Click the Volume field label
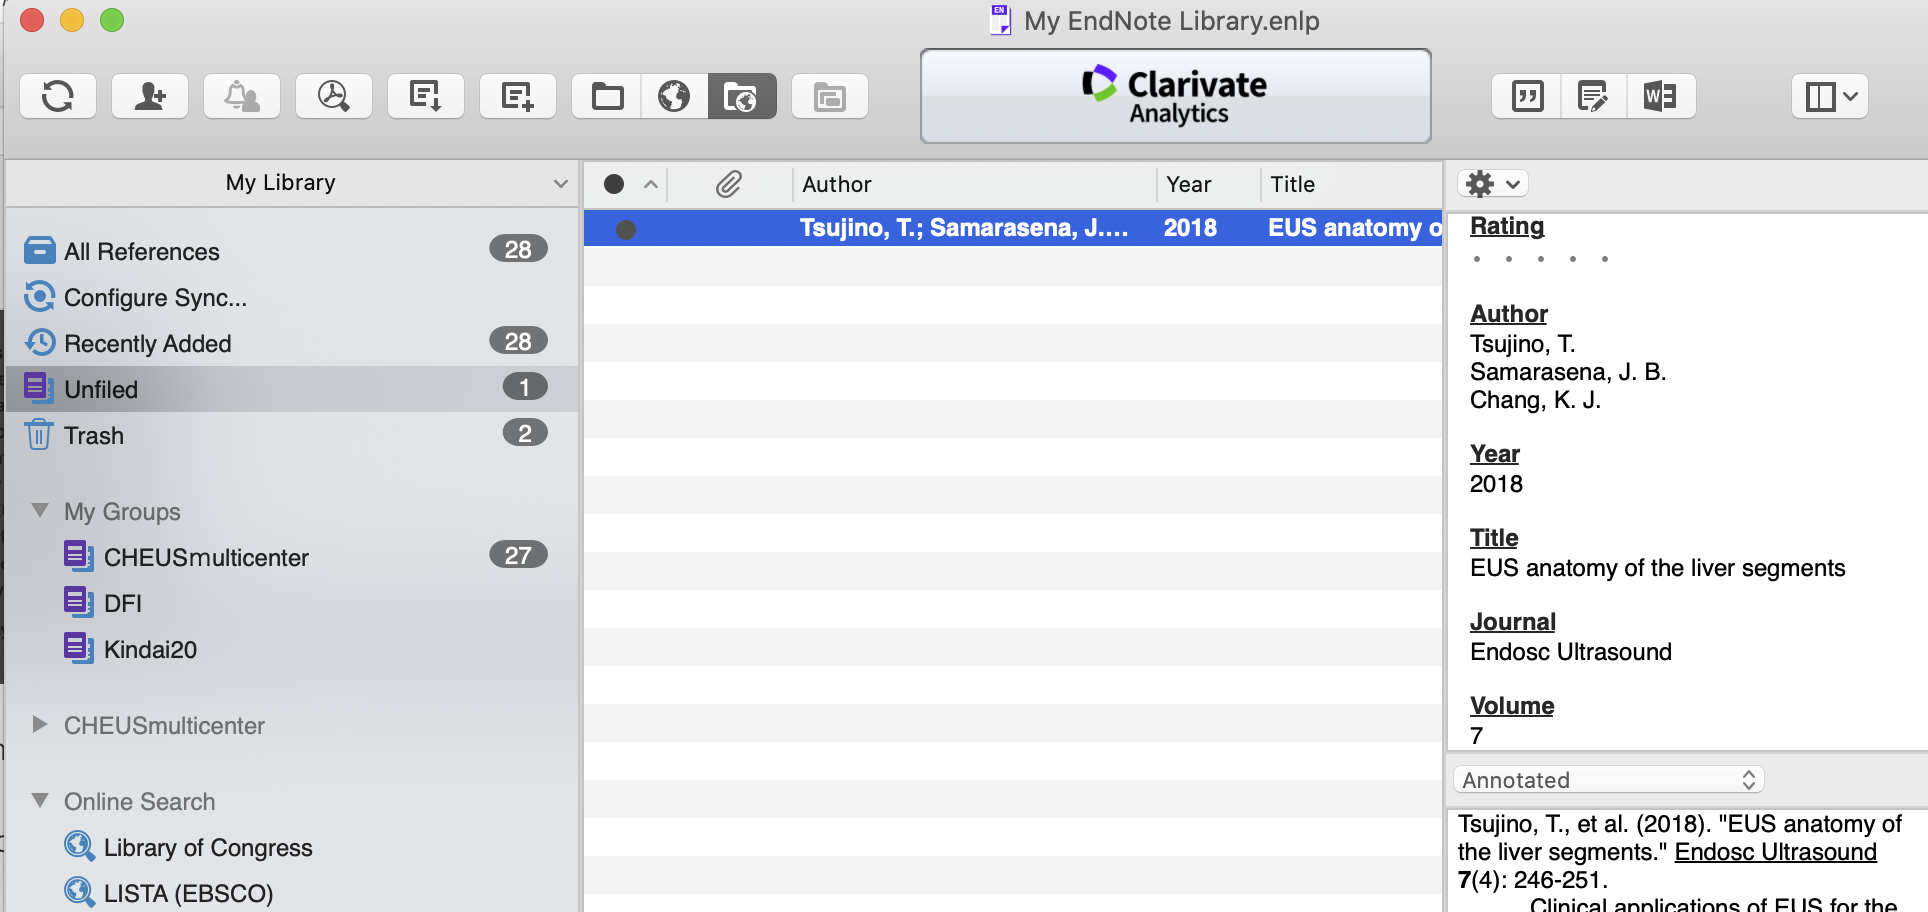 tap(1512, 706)
